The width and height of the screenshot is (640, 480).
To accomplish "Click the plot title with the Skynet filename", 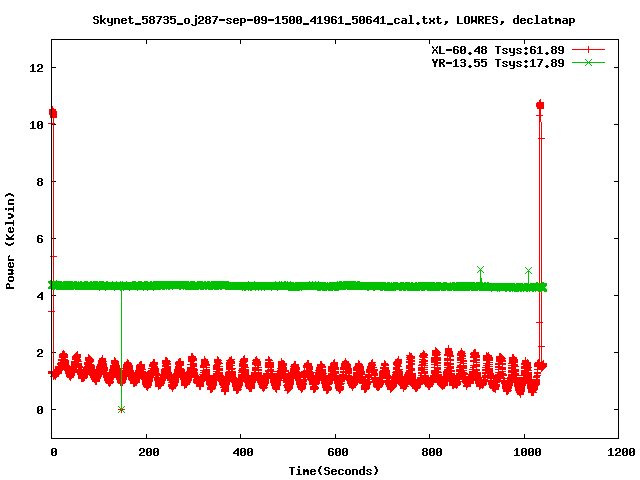I will pyautogui.click(x=333, y=20).
